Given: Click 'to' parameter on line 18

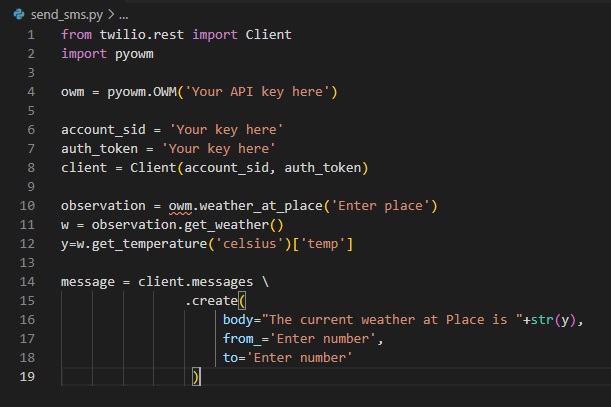Looking at the screenshot, I should coord(230,358).
